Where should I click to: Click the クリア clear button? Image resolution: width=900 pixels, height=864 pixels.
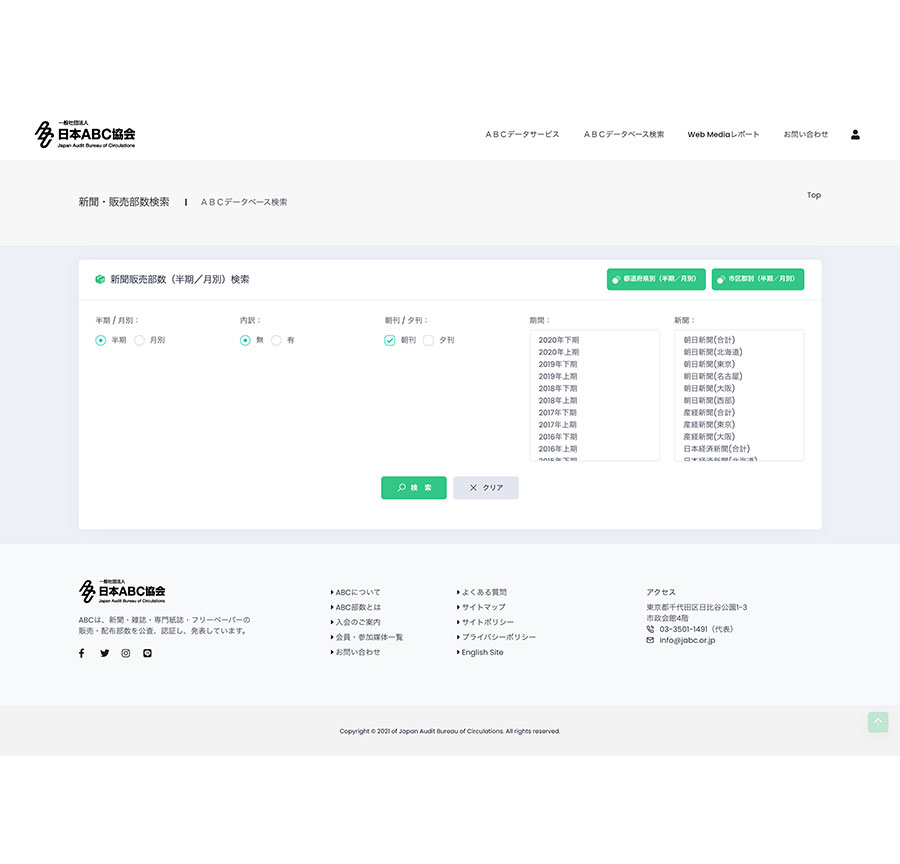tap(486, 487)
